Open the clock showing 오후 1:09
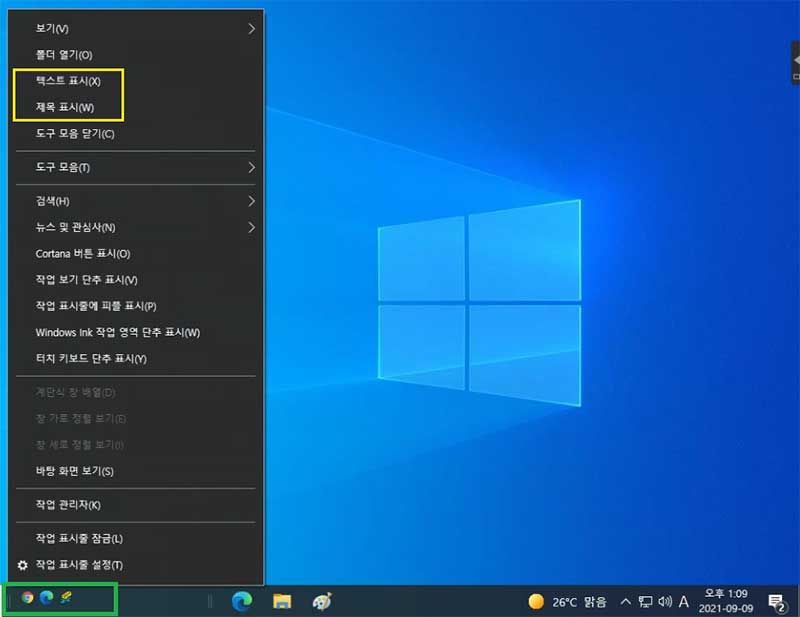The height and width of the screenshot is (617, 800). (726, 601)
